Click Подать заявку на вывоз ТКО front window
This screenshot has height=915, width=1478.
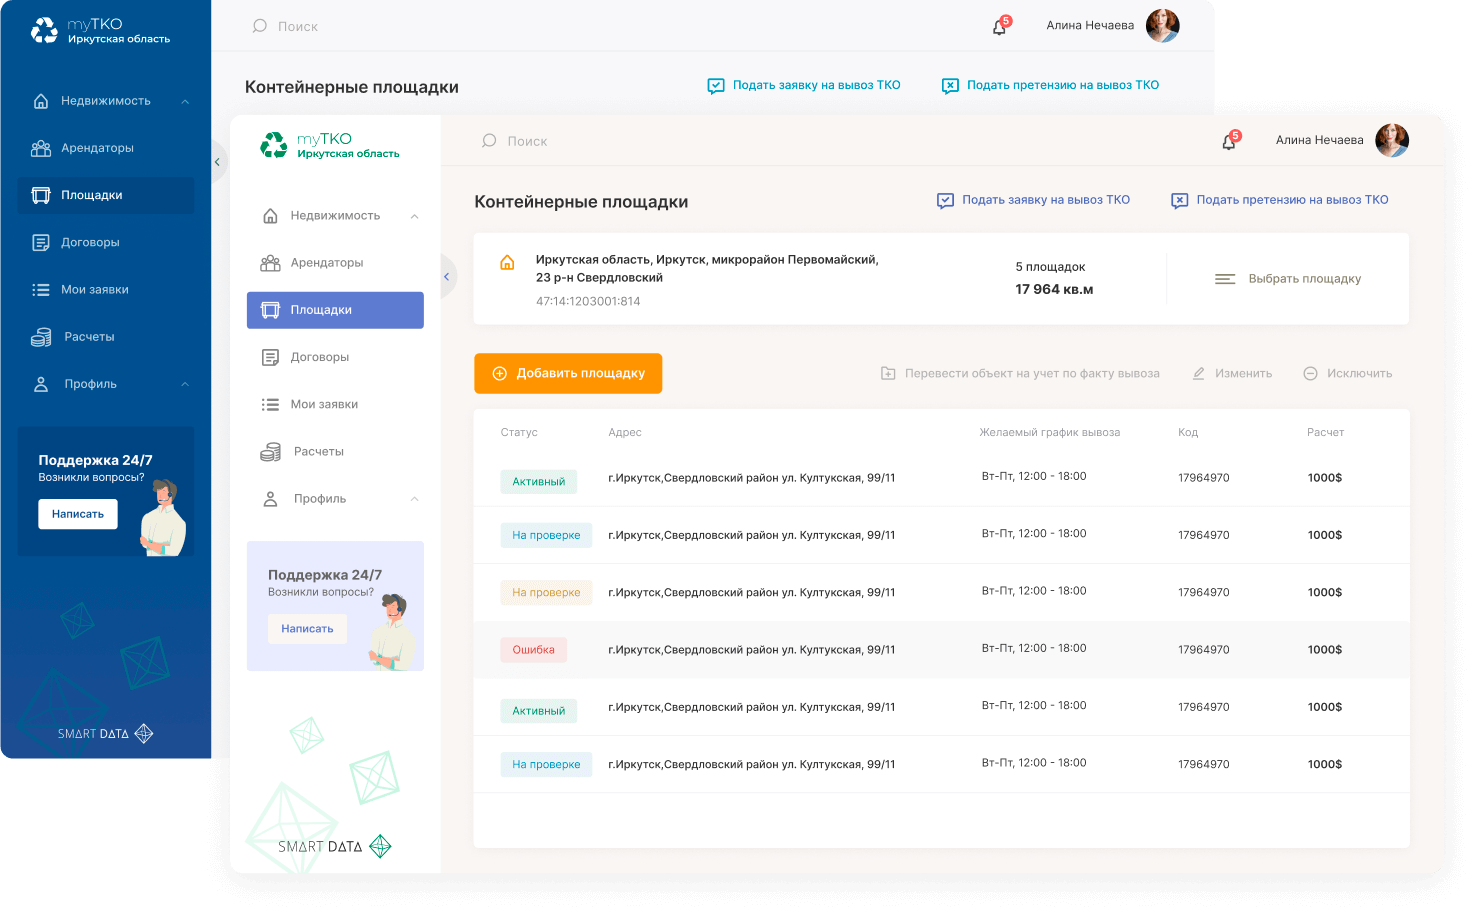(x=1033, y=200)
